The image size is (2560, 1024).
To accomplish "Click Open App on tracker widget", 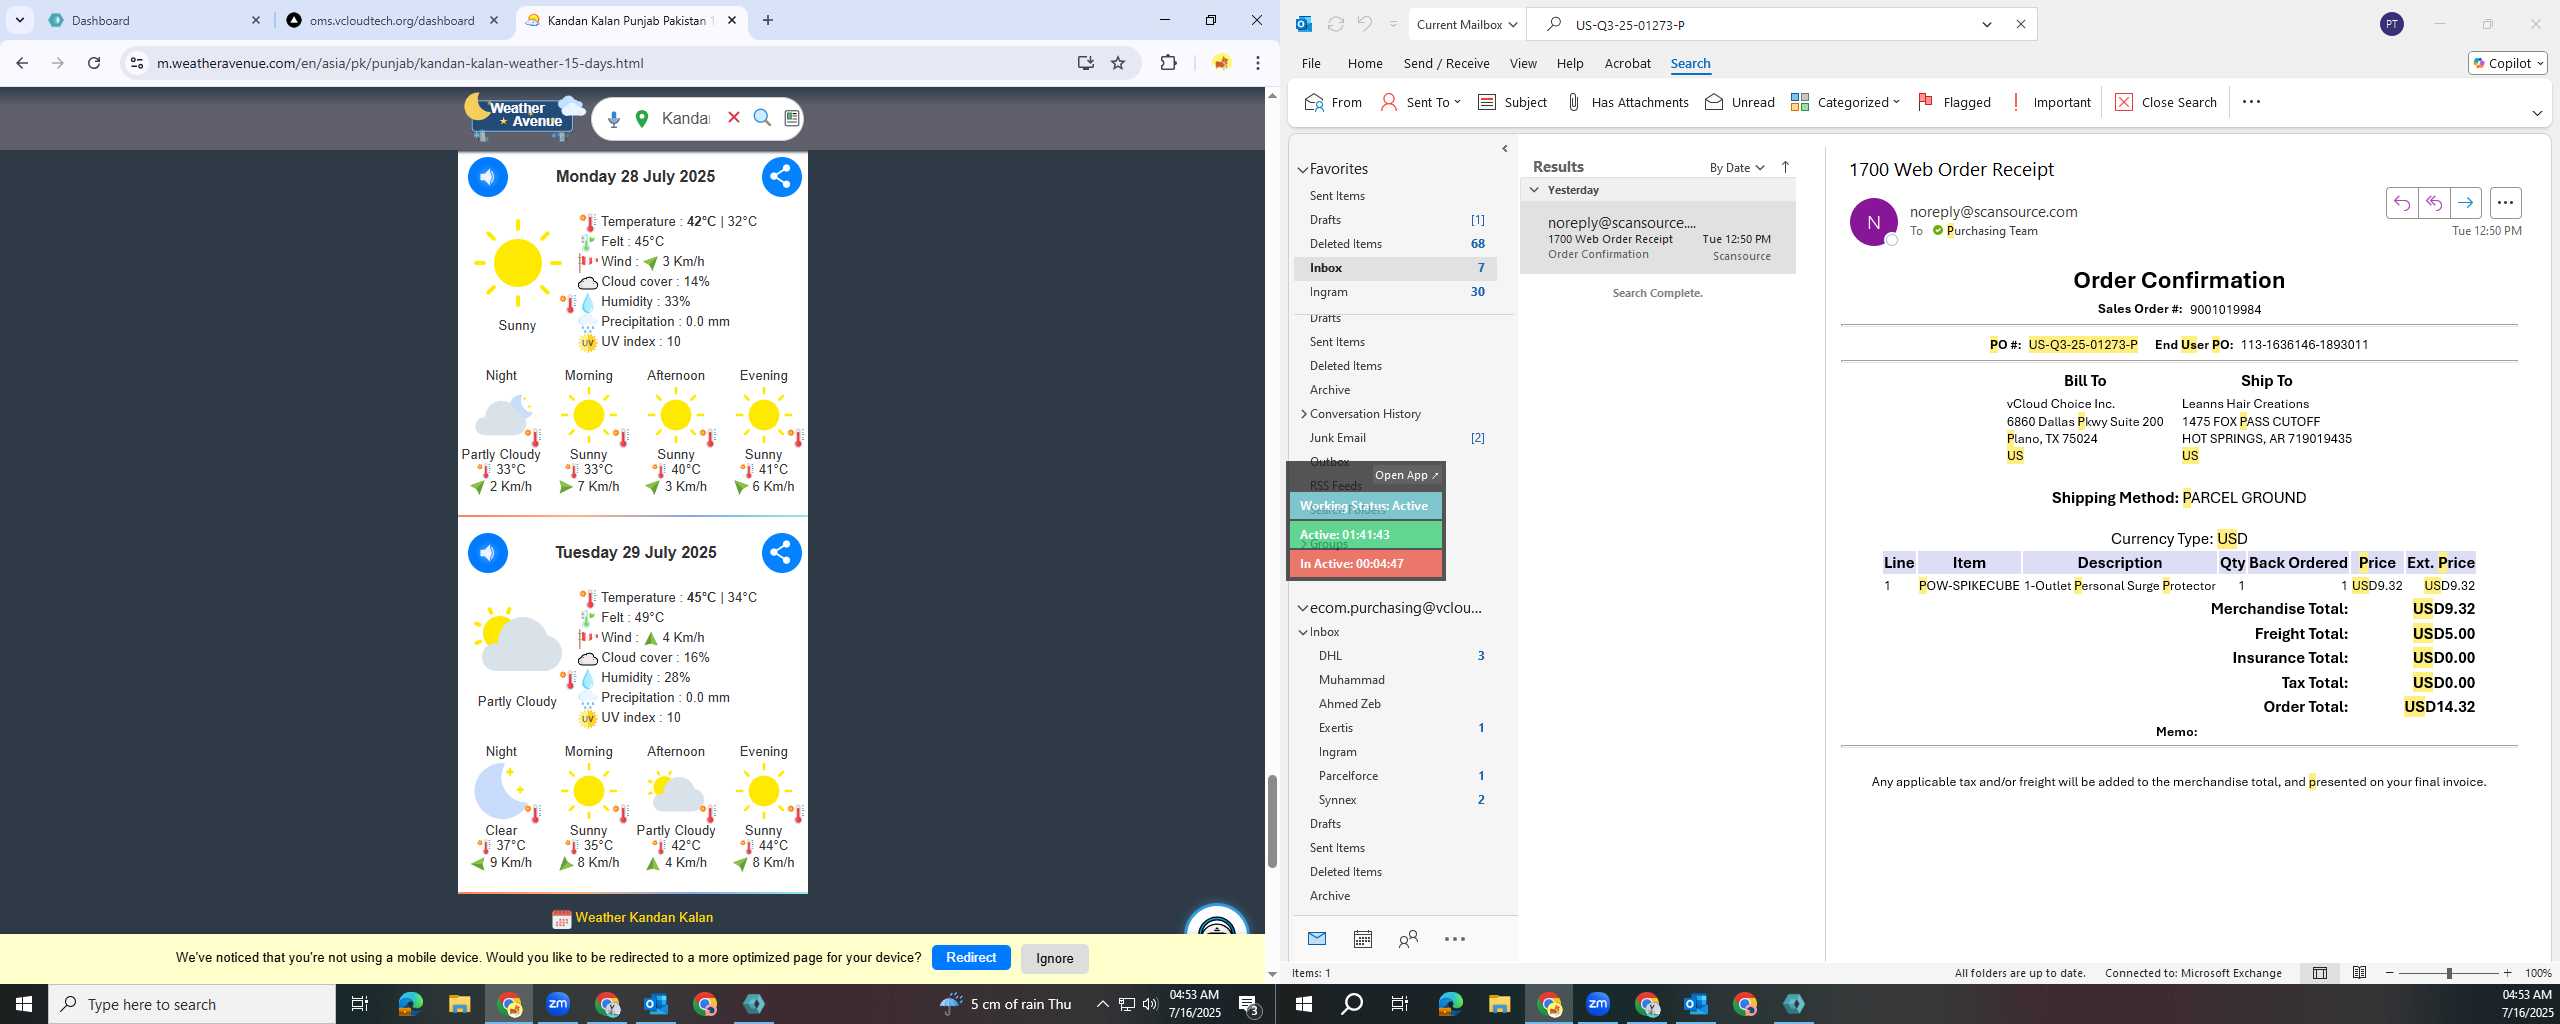I will 1406,475.
